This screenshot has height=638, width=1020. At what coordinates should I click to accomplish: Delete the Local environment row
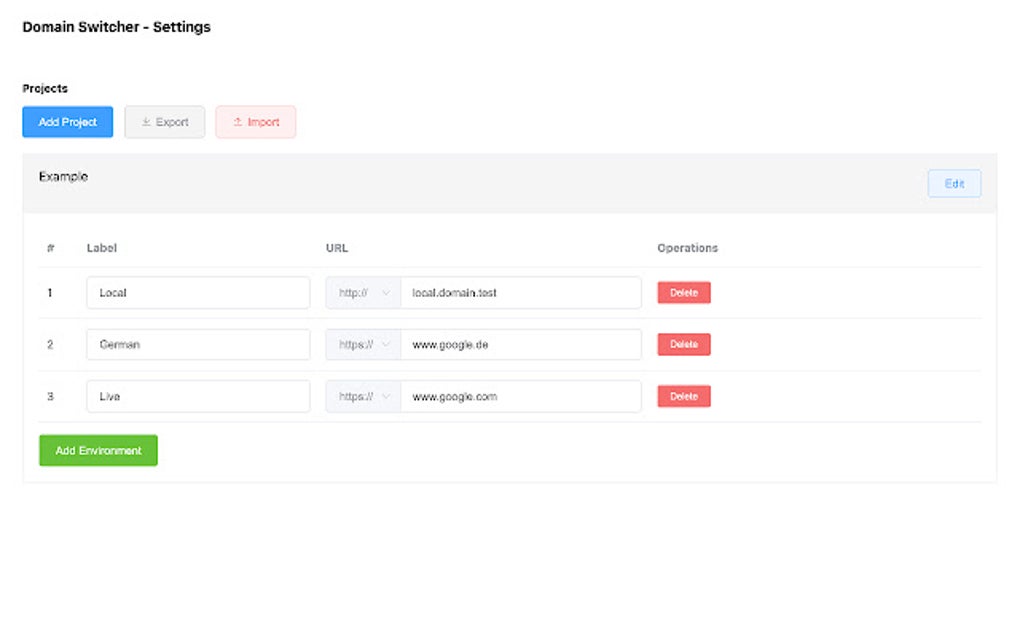click(x=683, y=292)
